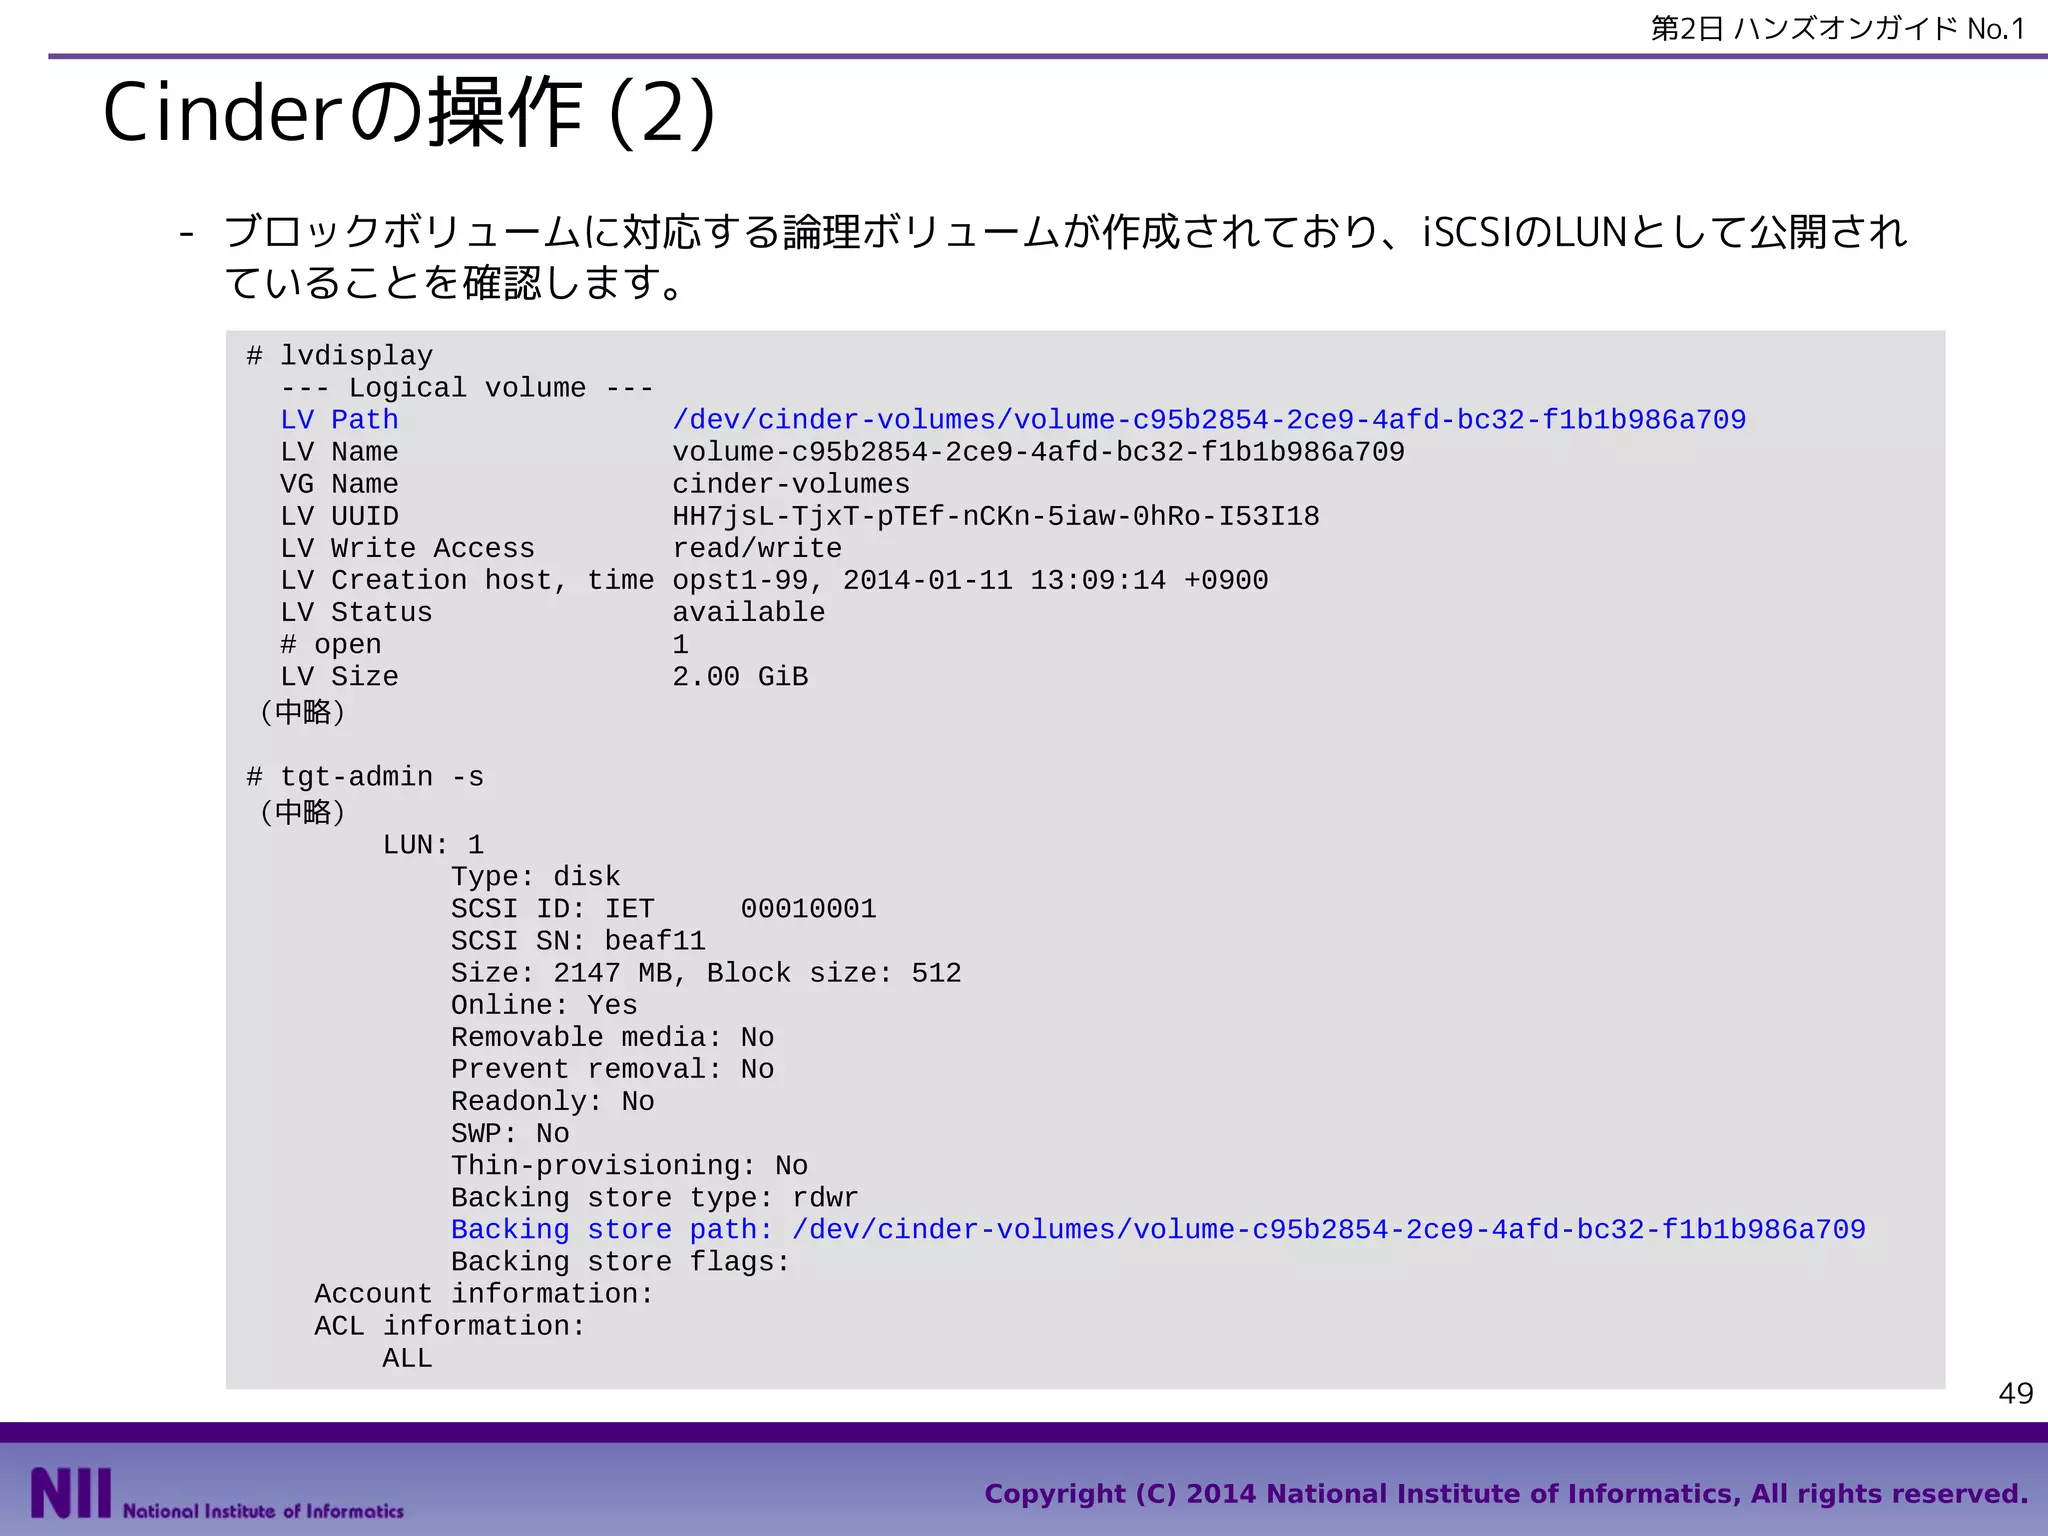
Task: Click the header text '第2日 ハンズオンガイド No.1'
Action: [1838, 28]
